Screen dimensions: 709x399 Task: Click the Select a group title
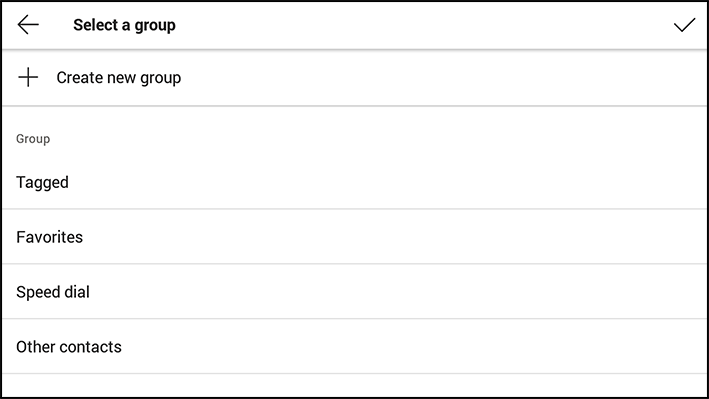124,25
